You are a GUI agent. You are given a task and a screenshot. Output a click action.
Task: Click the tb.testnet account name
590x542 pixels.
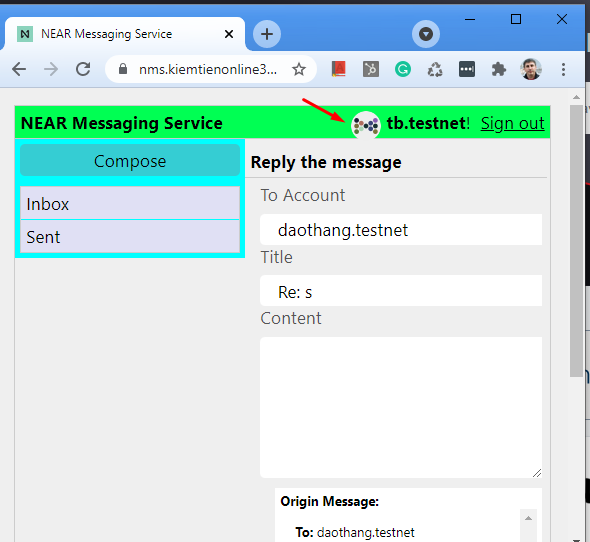(426, 123)
